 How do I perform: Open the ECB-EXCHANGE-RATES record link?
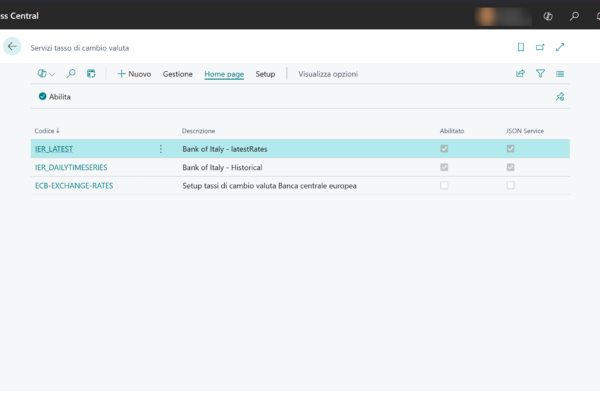pyautogui.click(x=74, y=186)
